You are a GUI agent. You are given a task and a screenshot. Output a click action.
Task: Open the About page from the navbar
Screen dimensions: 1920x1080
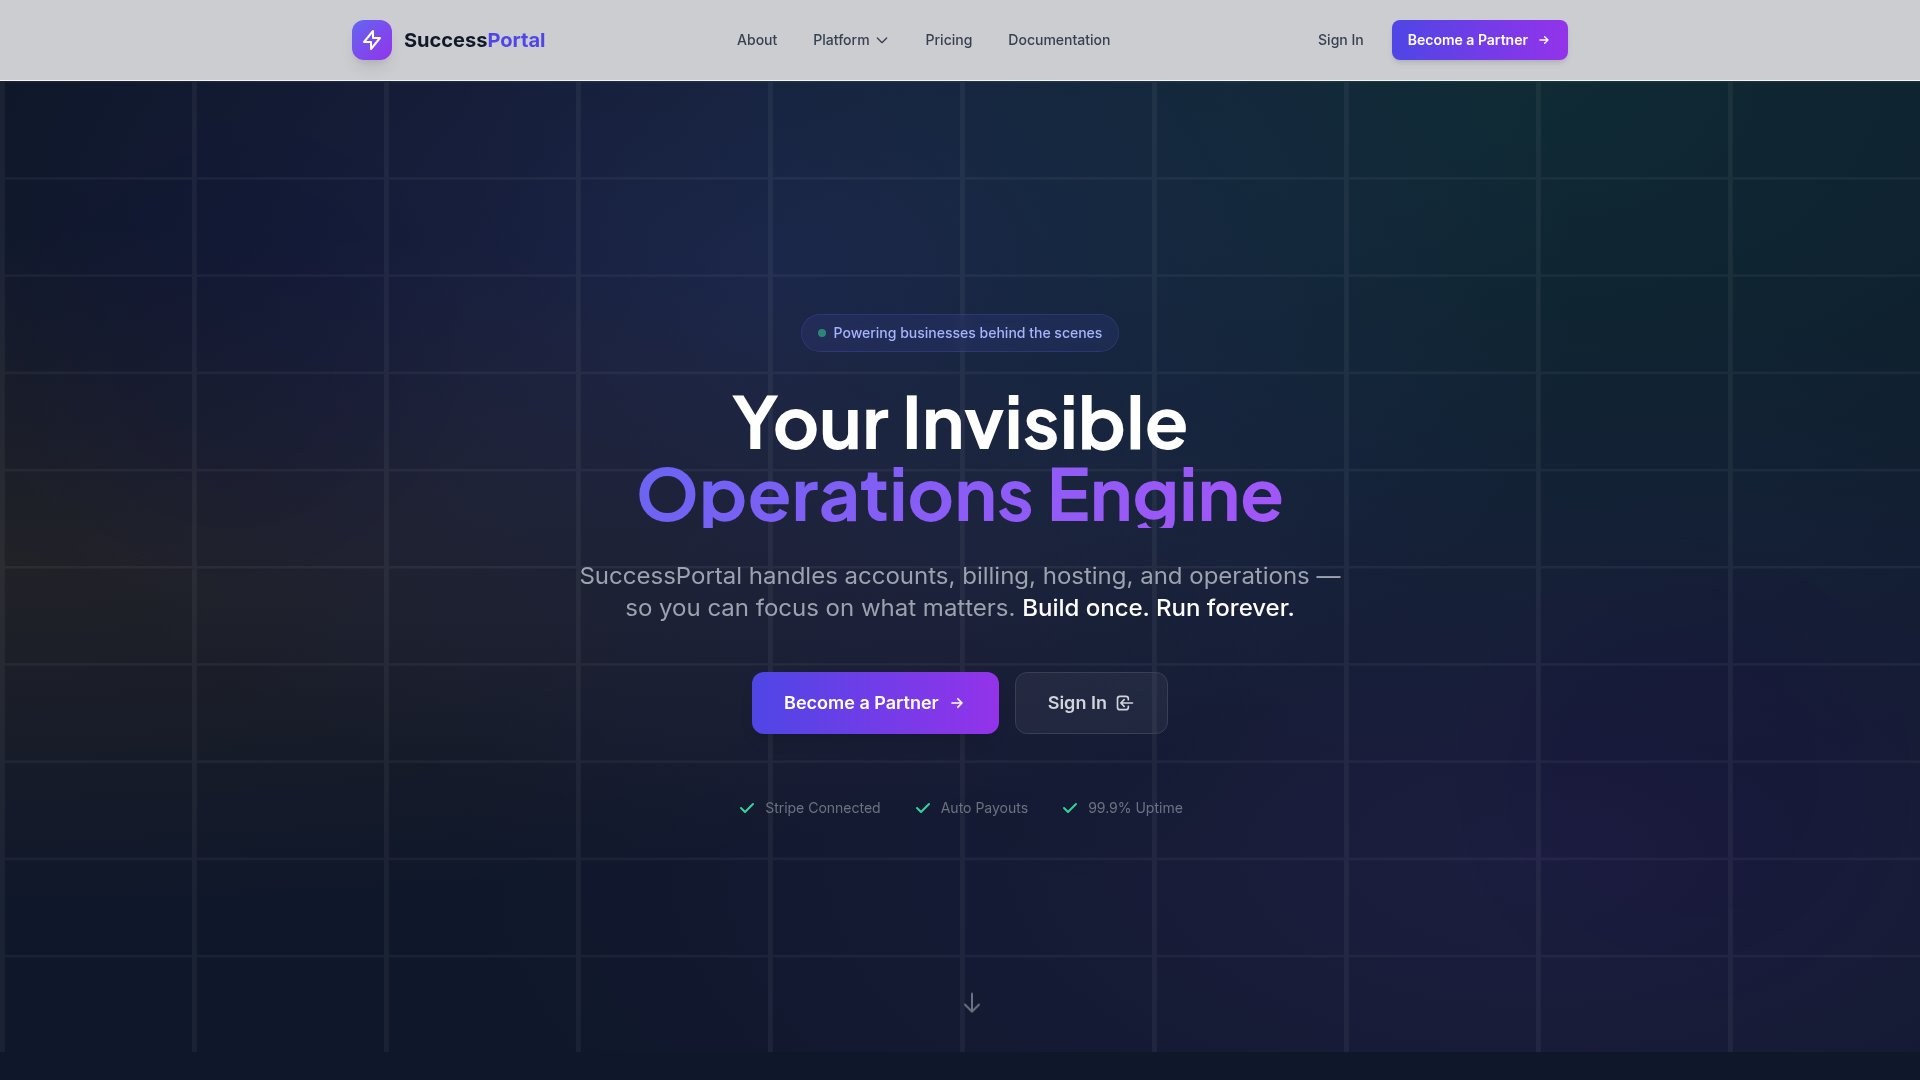coord(756,40)
